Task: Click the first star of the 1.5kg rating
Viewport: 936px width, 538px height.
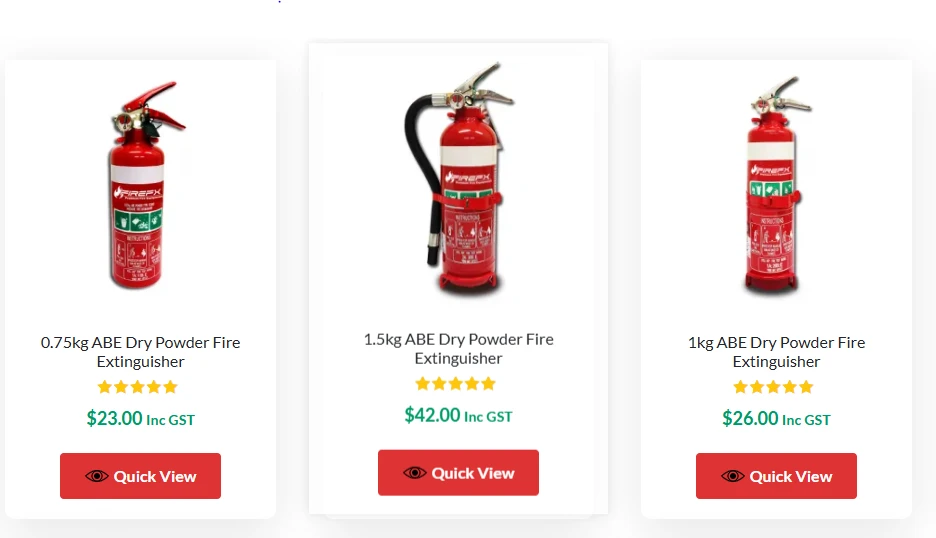Action: click(423, 383)
